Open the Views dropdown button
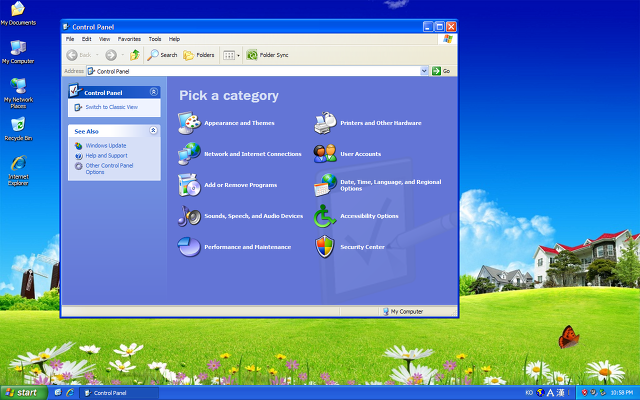This screenshot has height=400, width=640. (x=231, y=55)
